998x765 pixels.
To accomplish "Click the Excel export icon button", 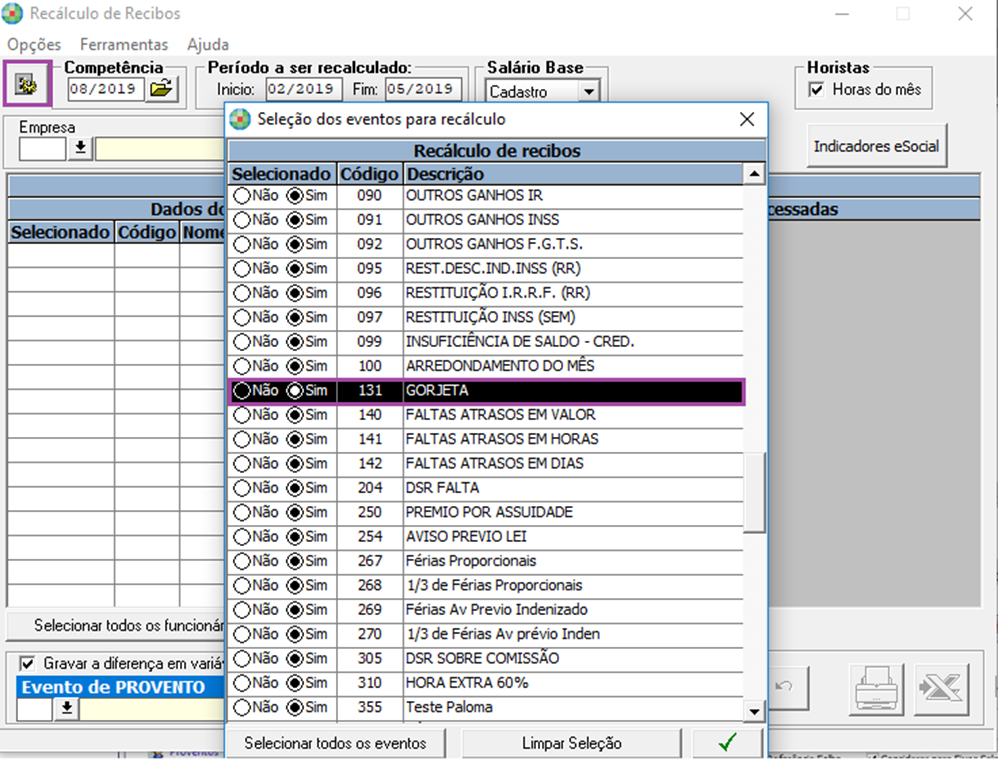I will (941, 688).
